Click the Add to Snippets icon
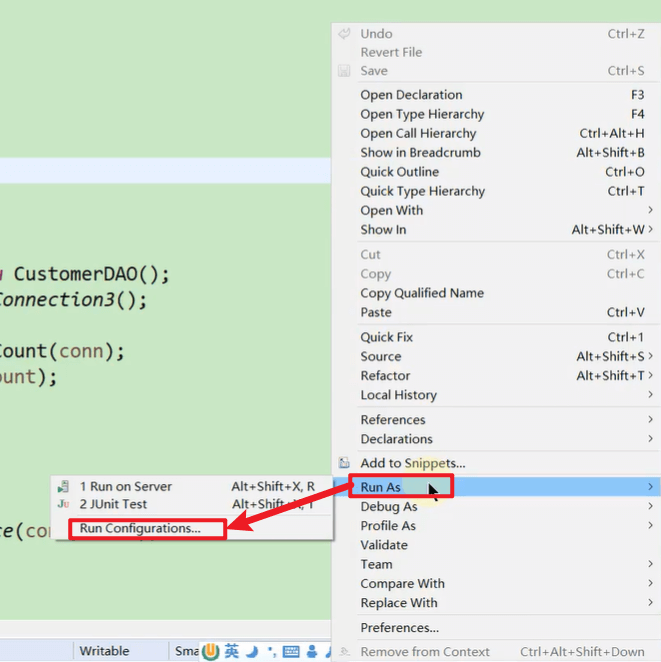Viewport: 661px width, 662px height. coord(344,463)
